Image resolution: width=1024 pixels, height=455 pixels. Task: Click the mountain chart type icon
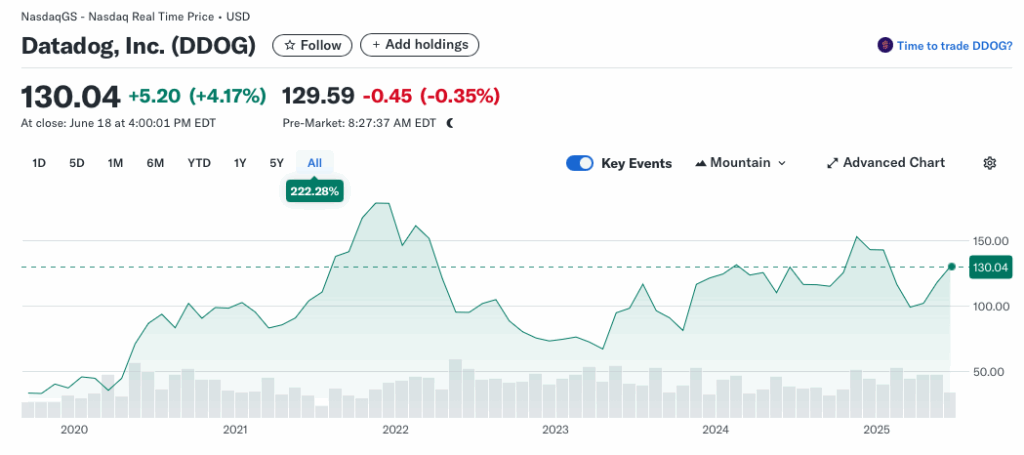700,163
